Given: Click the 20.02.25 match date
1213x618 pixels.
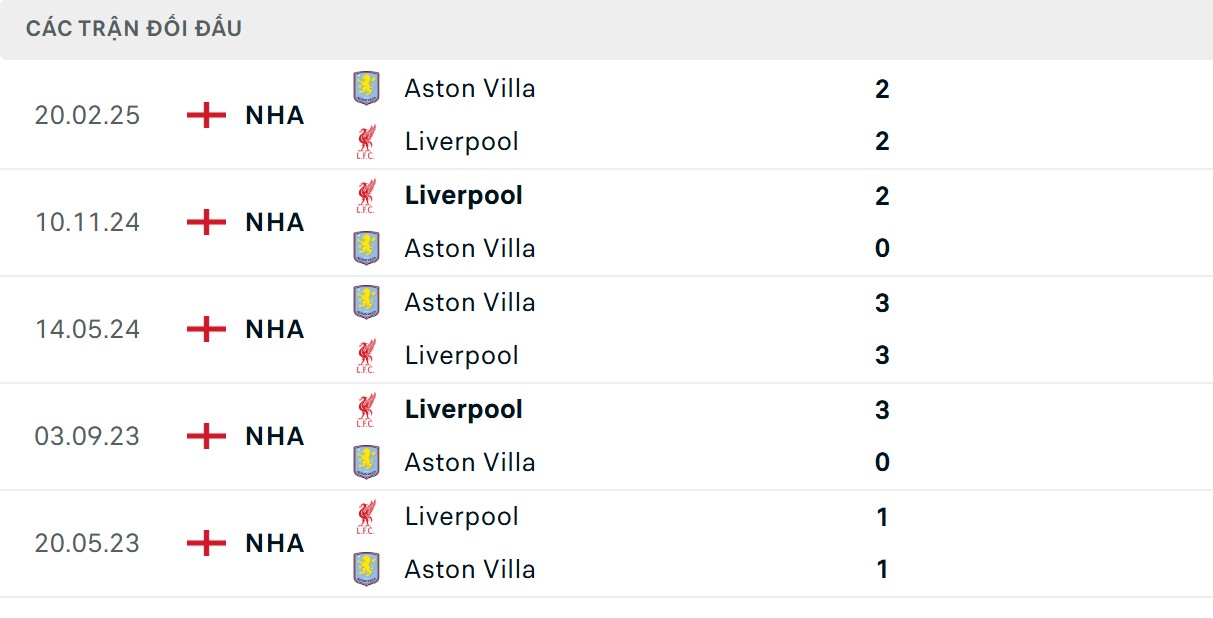Looking at the screenshot, I should point(87,115).
